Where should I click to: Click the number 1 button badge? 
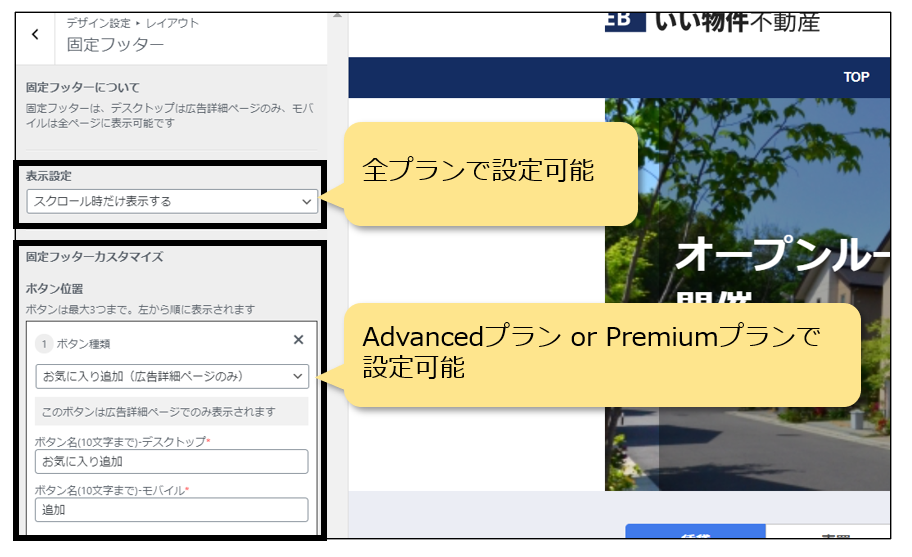click(44, 343)
